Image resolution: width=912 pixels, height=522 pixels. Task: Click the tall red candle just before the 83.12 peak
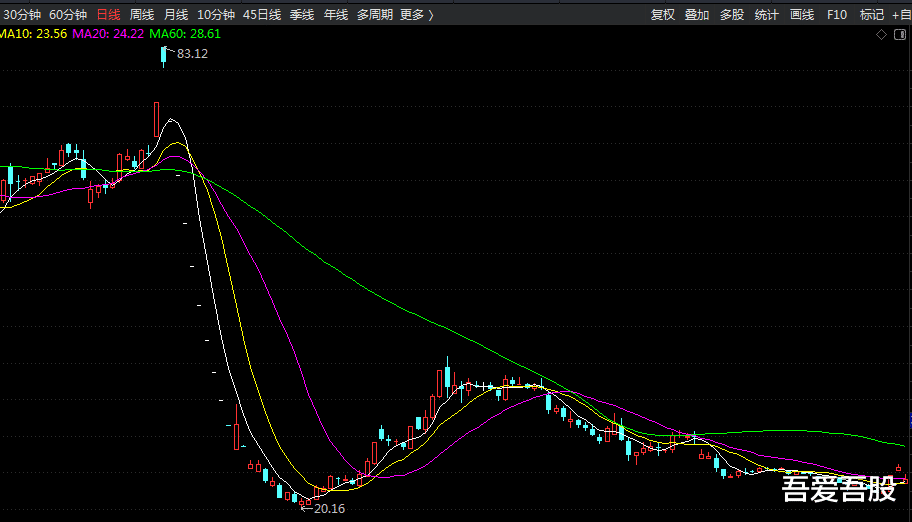pos(156,120)
